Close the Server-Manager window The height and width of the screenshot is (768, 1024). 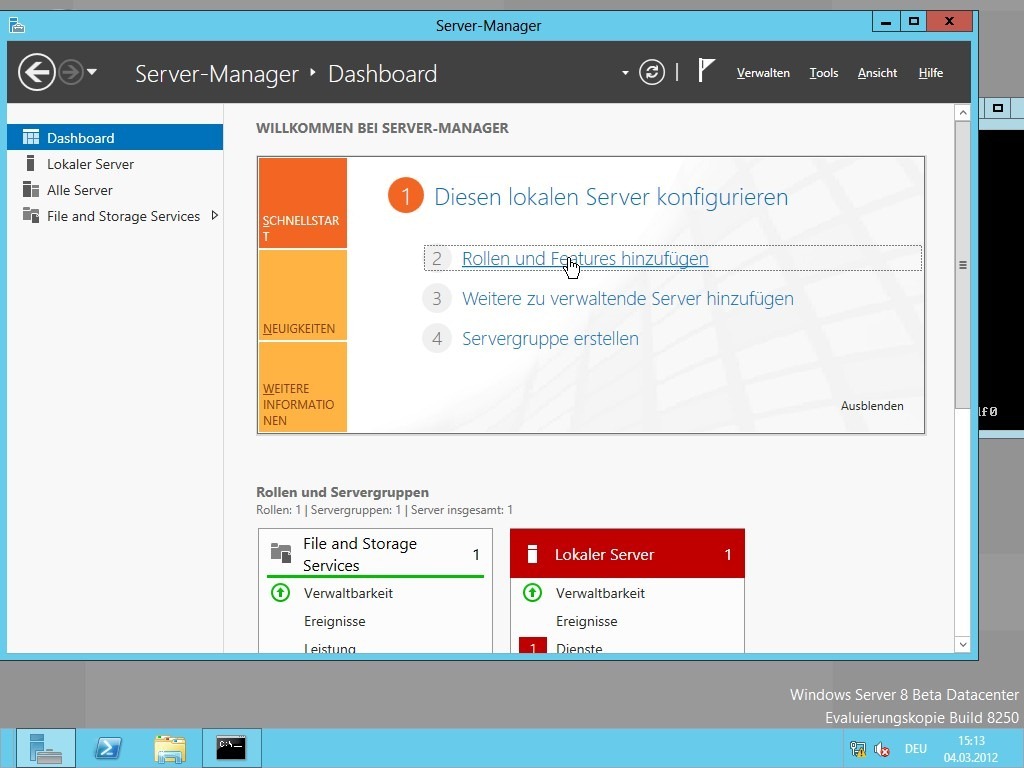click(x=950, y=22)
